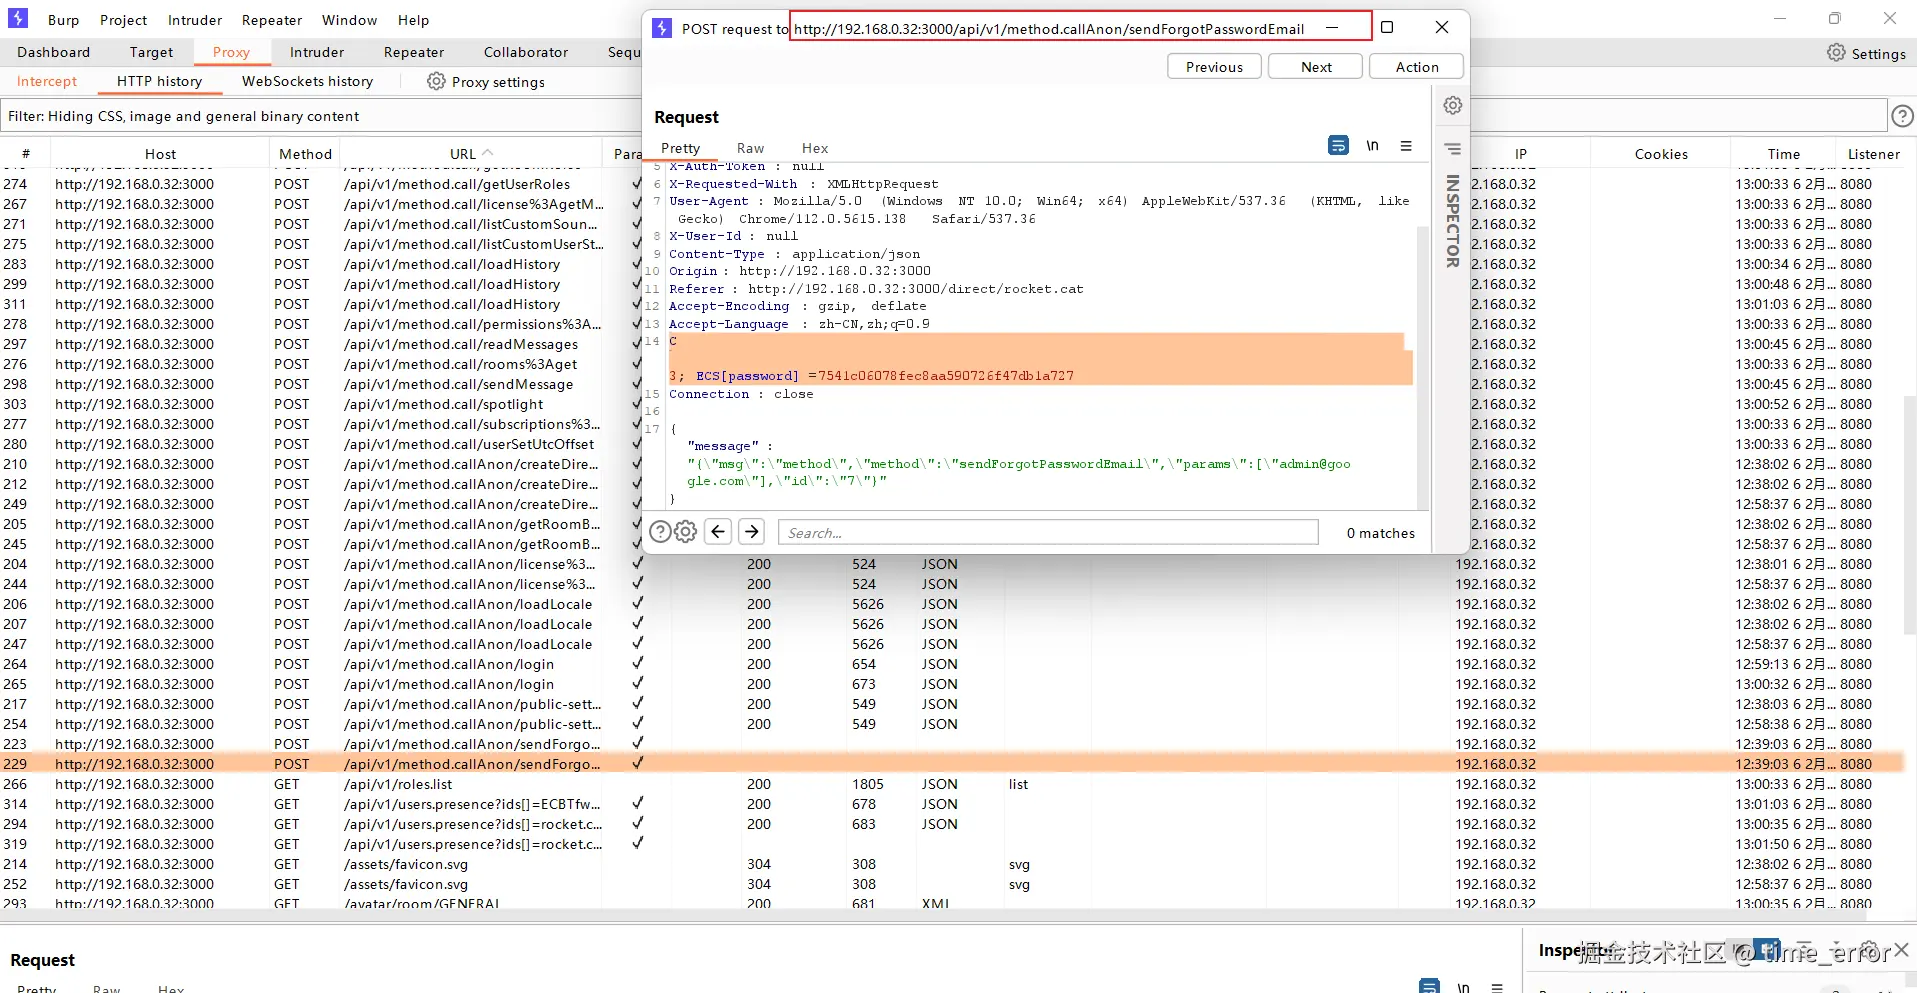Minimize the main Burp window
This screenshot has width=1917, height=993.
click(1779, 18)
